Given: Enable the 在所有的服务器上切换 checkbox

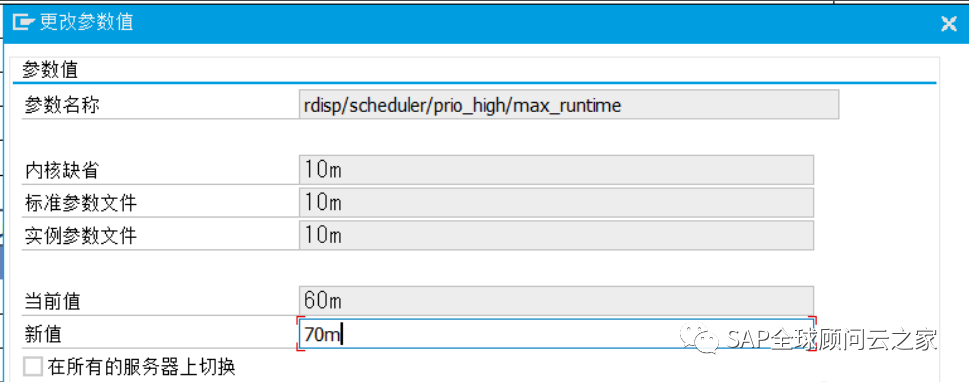Looking at the screenshot, I should 32,367.
